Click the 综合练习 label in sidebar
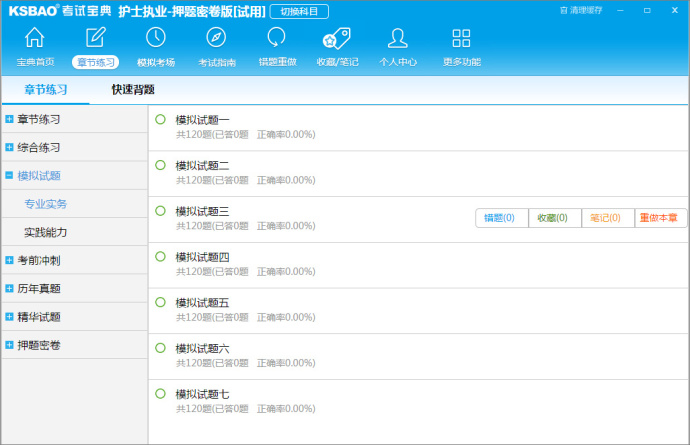Screen dimensions: 690x445 39,147
